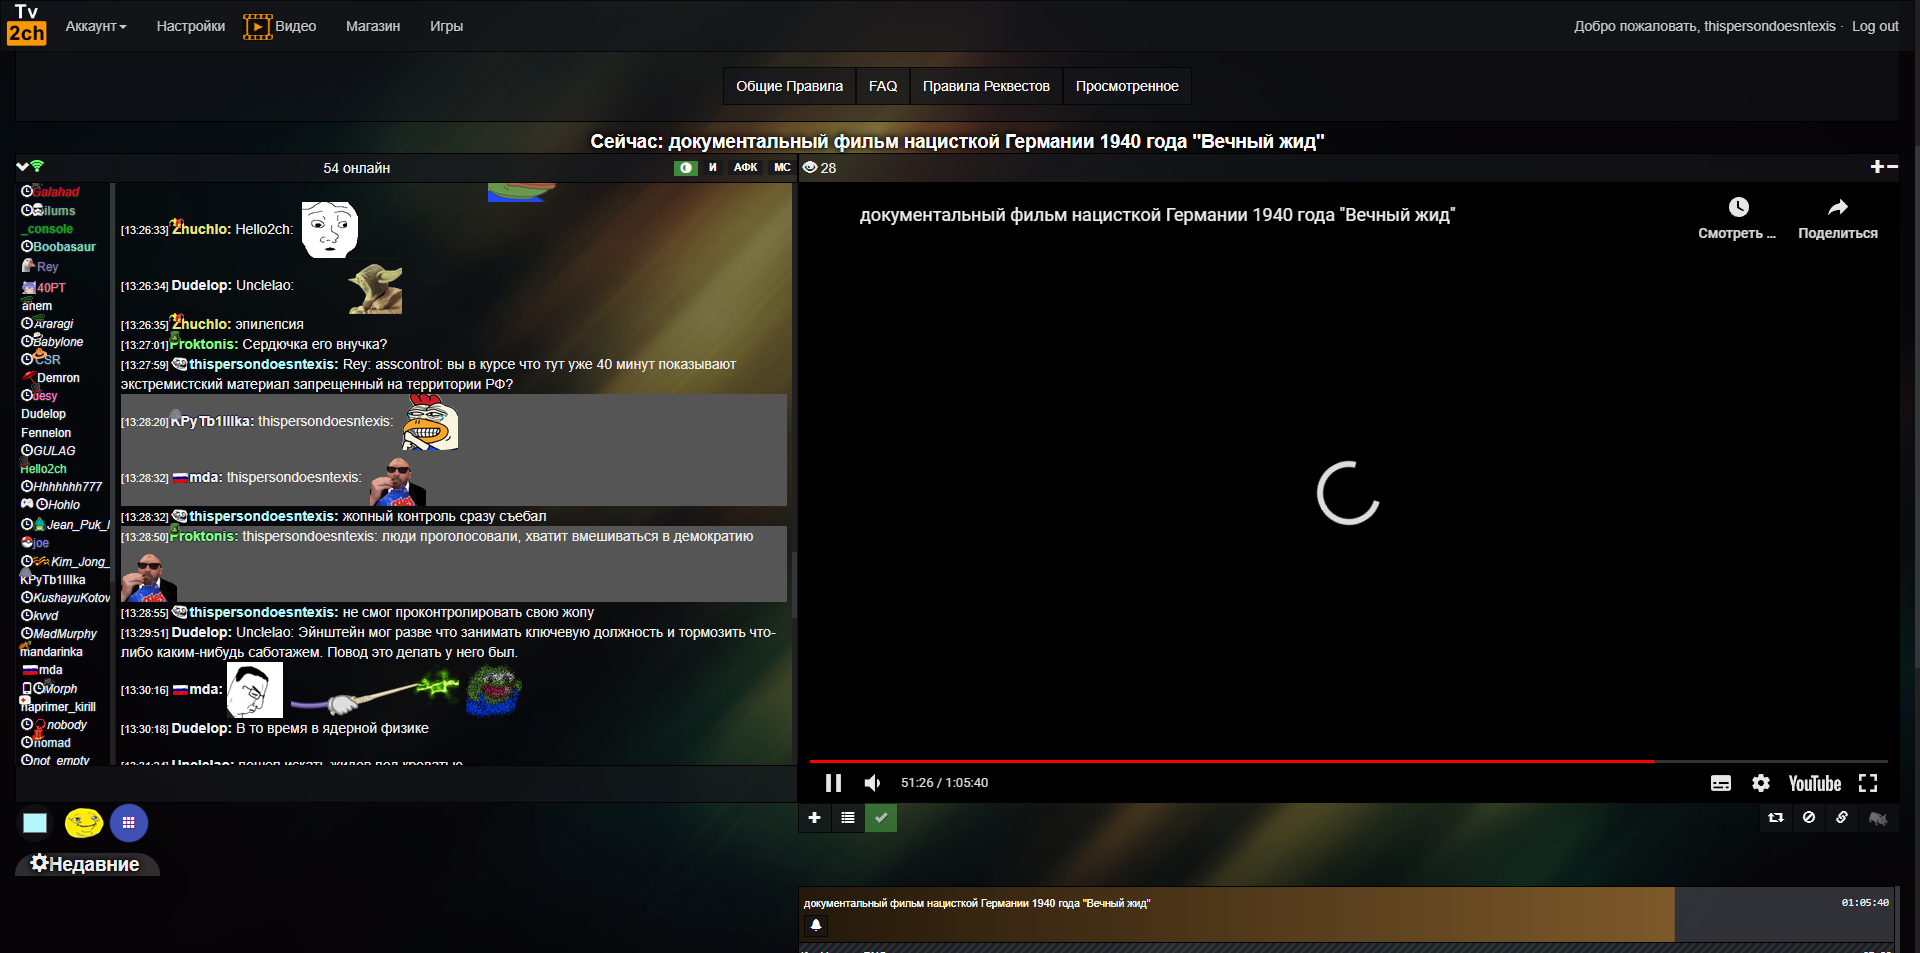Click the gear on the Недавние tab
Image resolution: width=1920 pixels, height=953 pixels.
39,863
